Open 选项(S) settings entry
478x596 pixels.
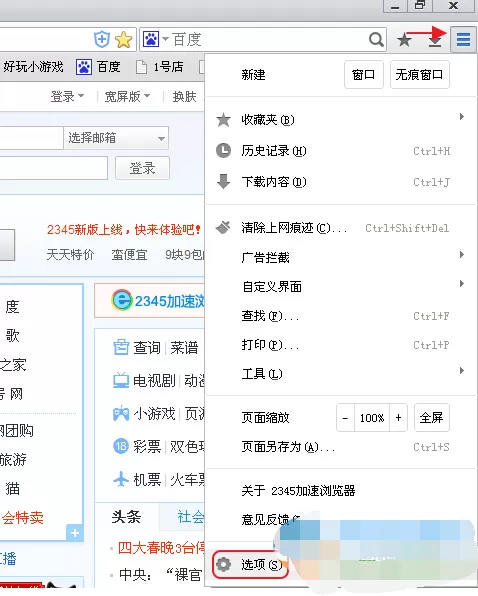[251, 564]
